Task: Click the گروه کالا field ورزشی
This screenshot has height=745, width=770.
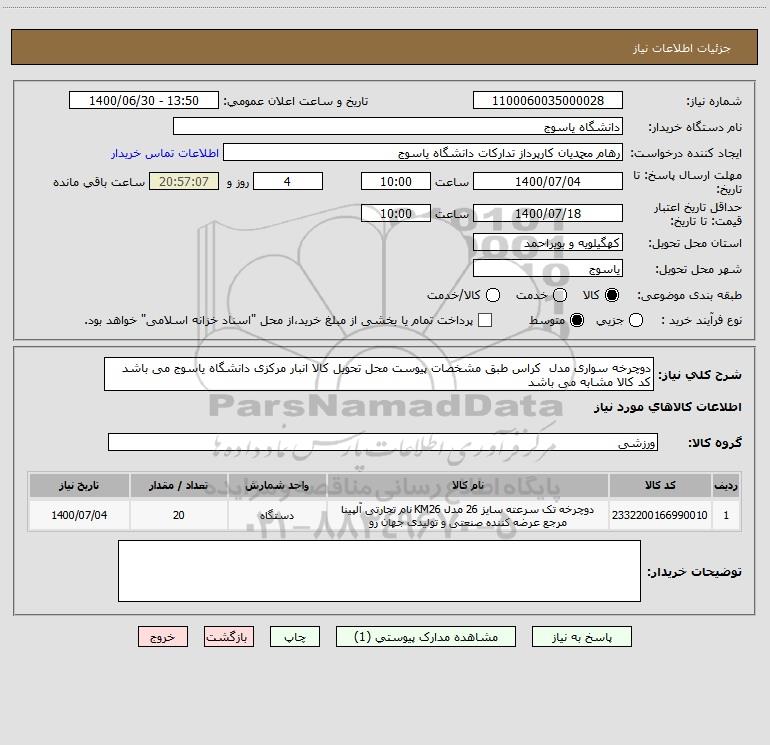Action: (x=383, y=442)
